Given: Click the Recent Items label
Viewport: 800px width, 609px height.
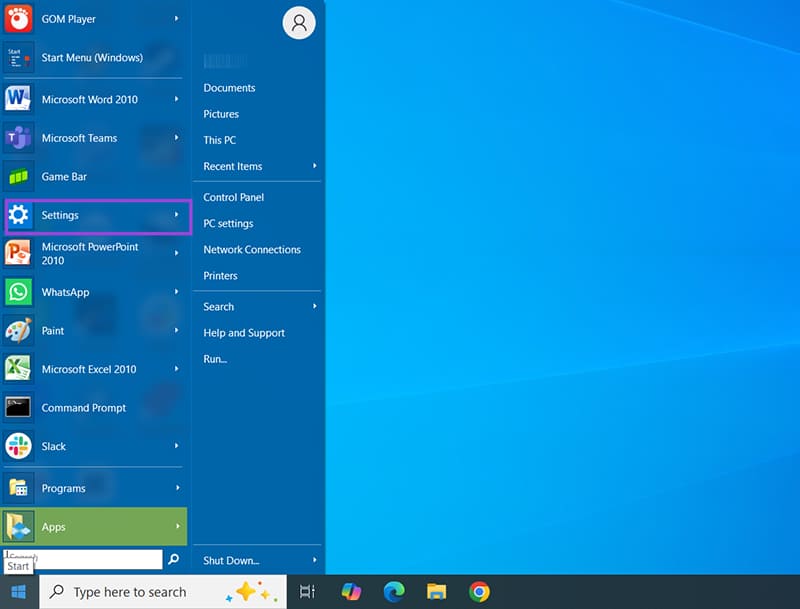Looking at the screenshot, I should pyautogui.click(x=233, y=166).
